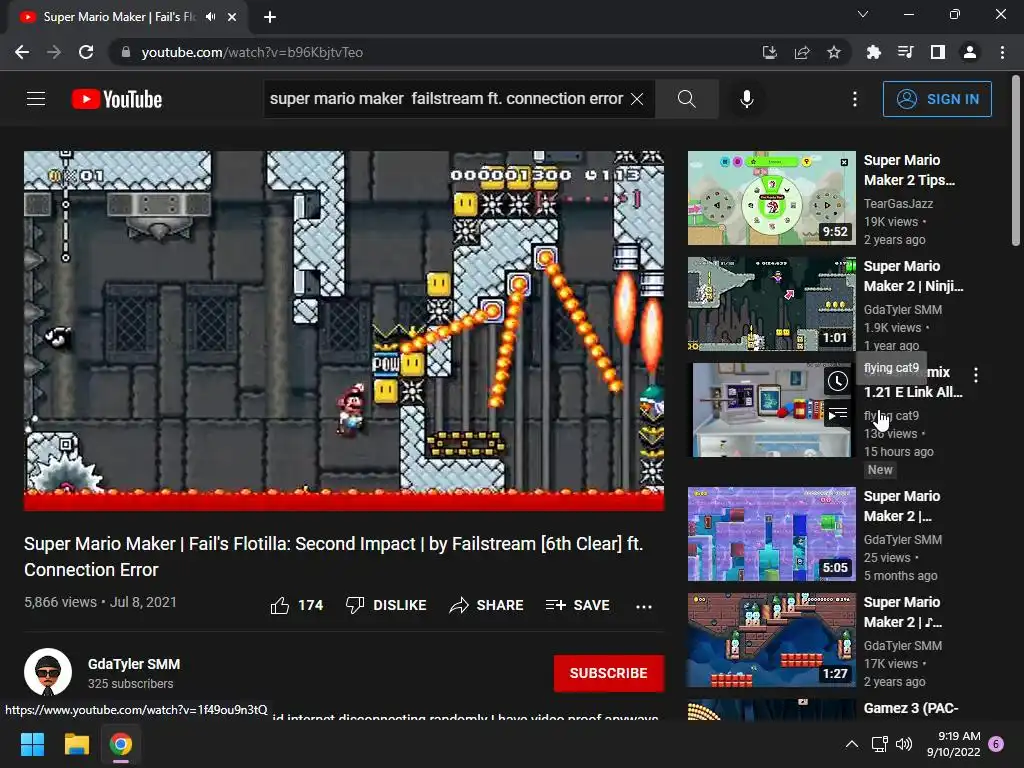Open notification center badge 6
1024x768 pixels.
coord(996,744)
